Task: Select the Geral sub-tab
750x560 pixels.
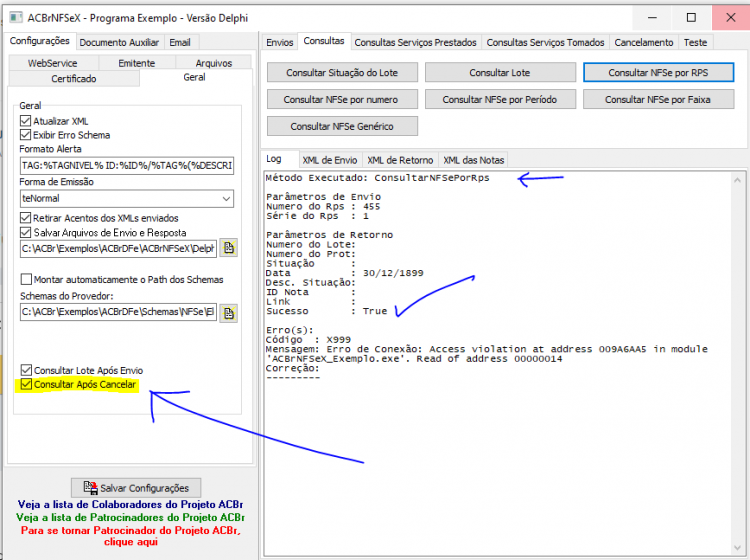Action: click(195, 77)
